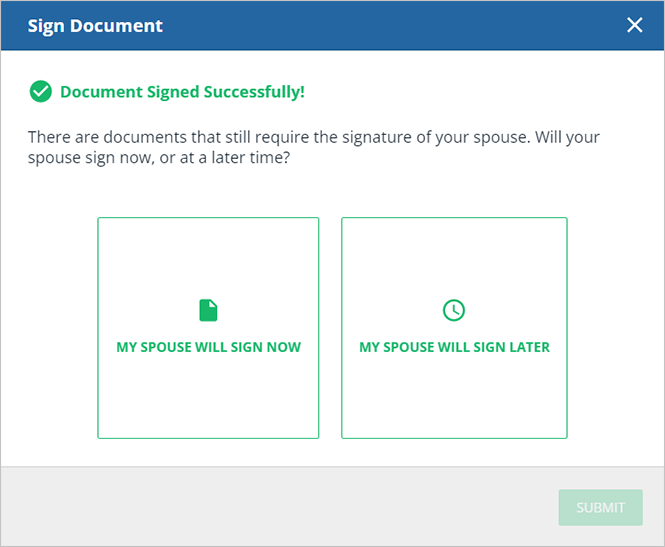Select the "My Spouse Will Sign Now" label
This screenshot has width=665, height=547.
(x=208, y=348)
